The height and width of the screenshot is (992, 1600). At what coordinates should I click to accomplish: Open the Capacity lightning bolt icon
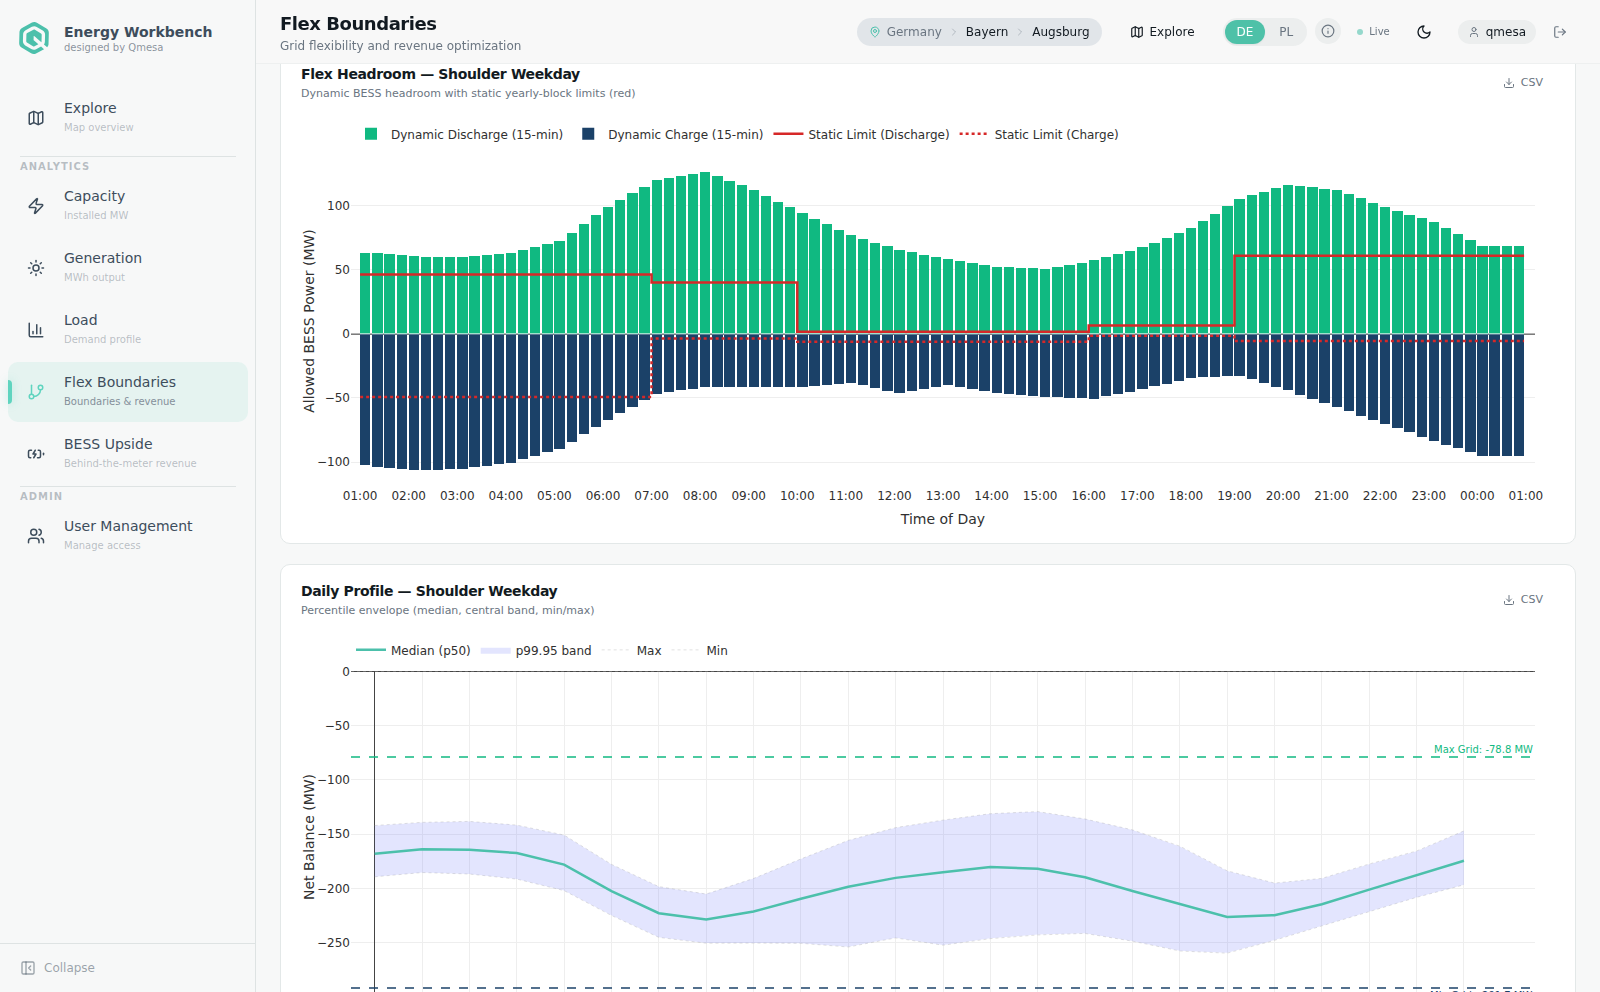click(36, 206)
